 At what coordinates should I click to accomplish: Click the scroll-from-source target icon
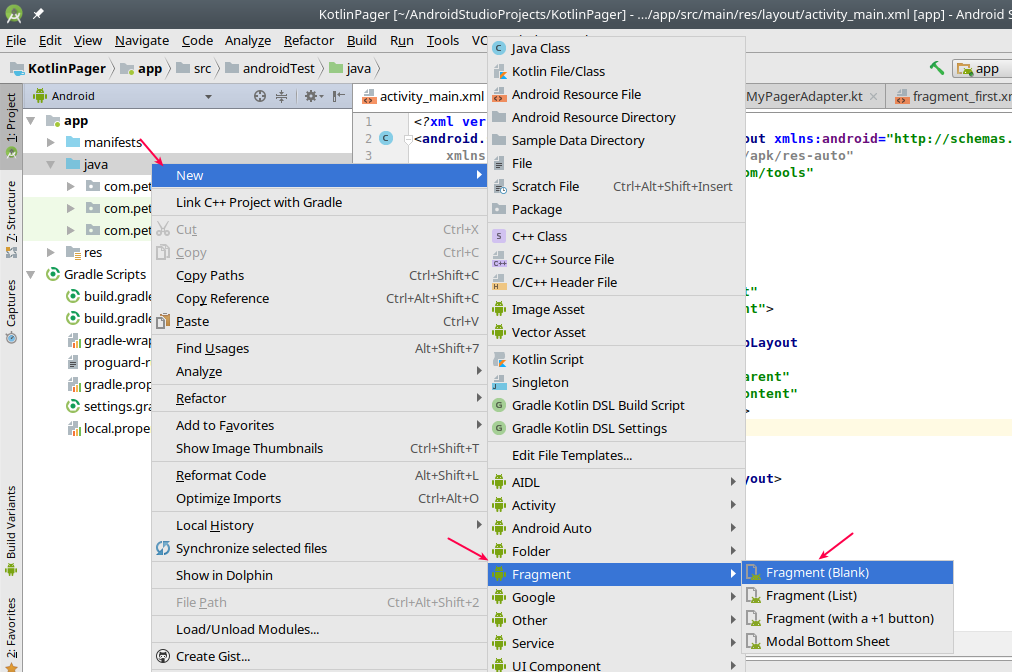click(x=260, y=97)
